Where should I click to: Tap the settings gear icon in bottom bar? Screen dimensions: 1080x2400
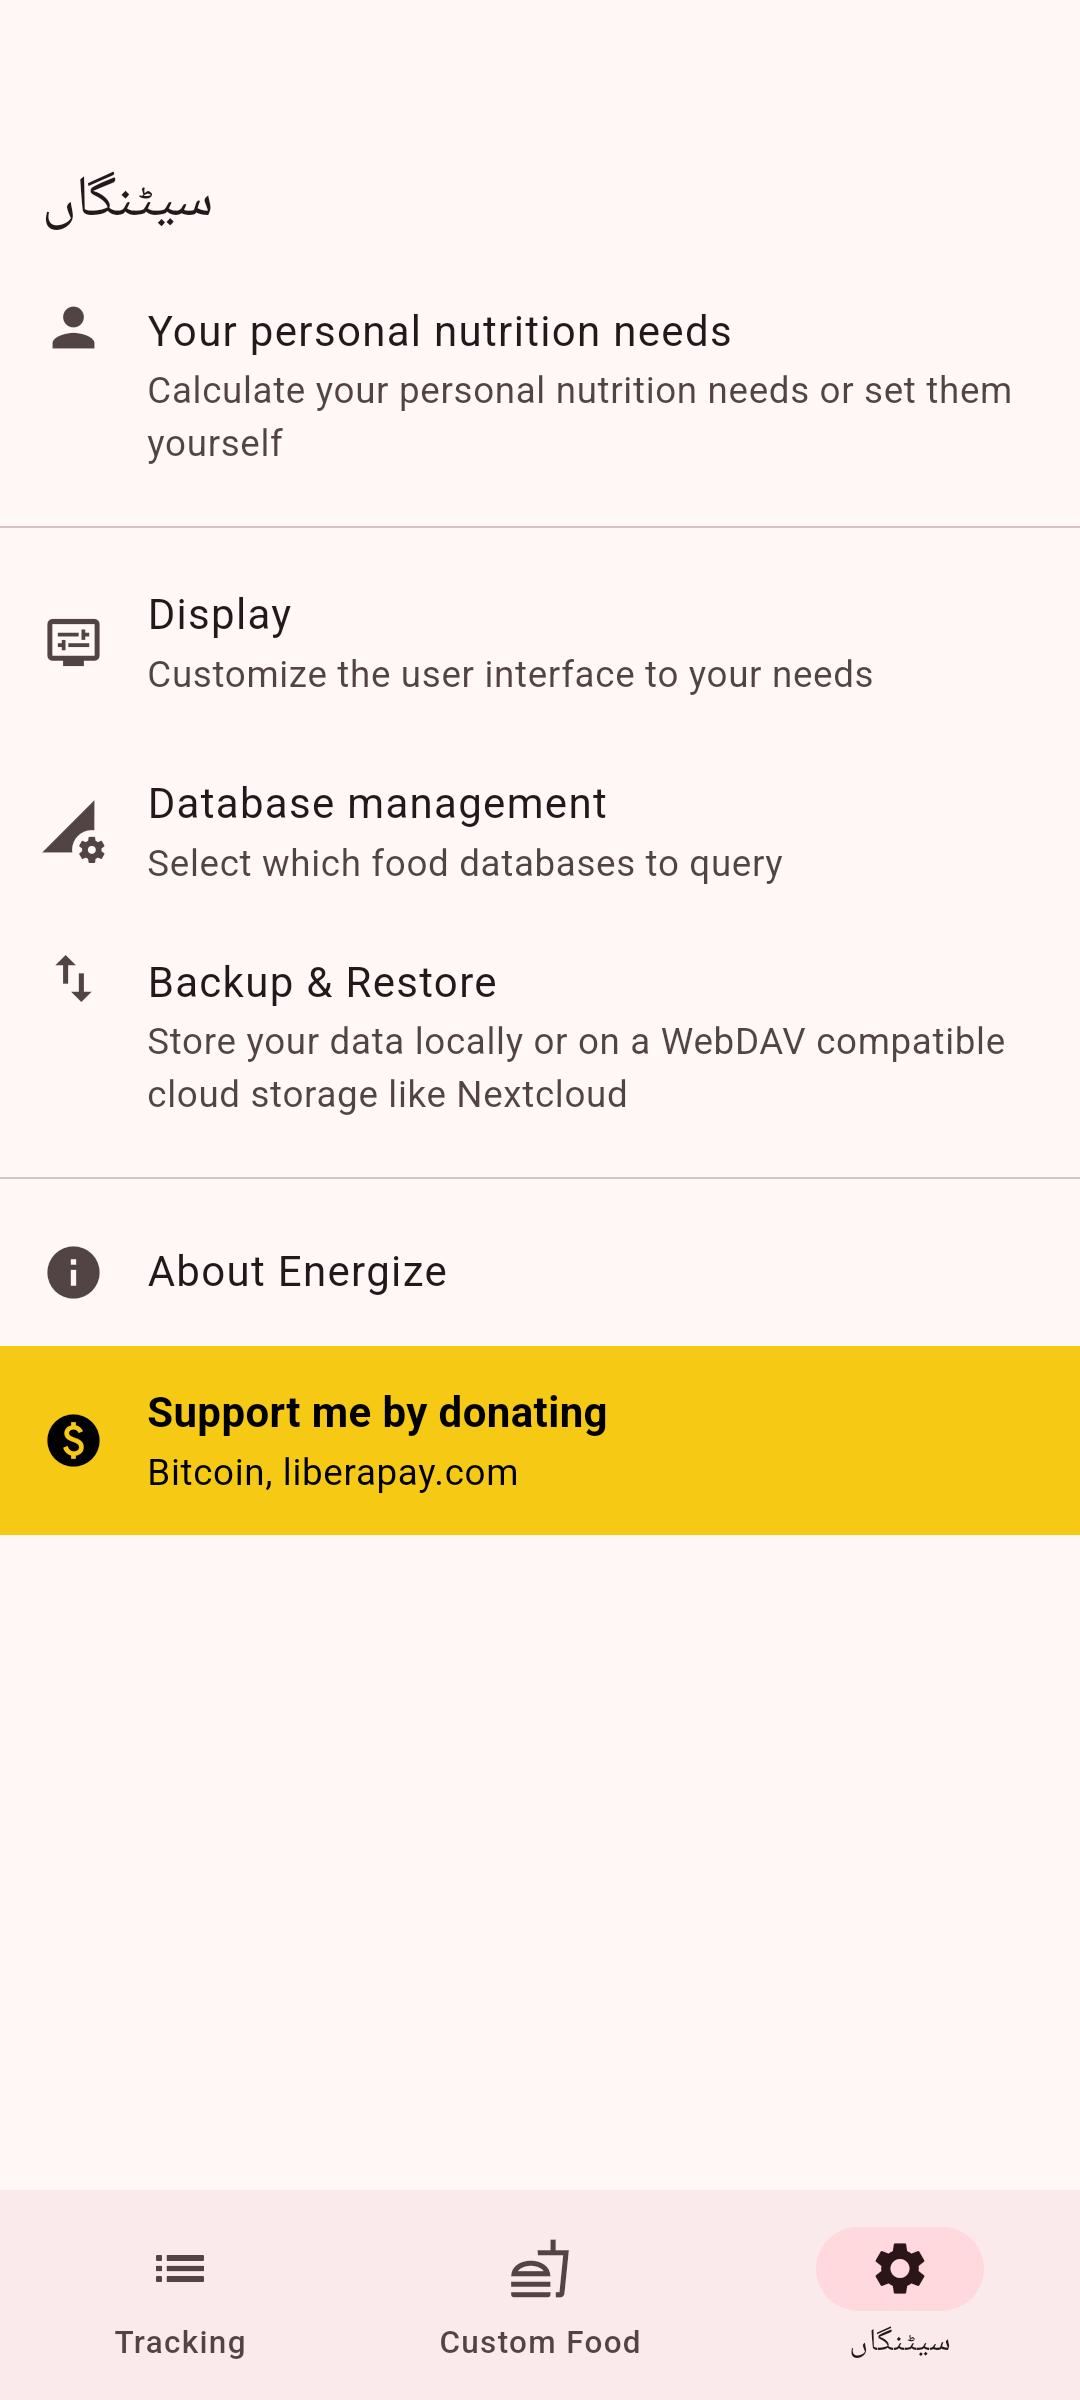coord(899,2269)
